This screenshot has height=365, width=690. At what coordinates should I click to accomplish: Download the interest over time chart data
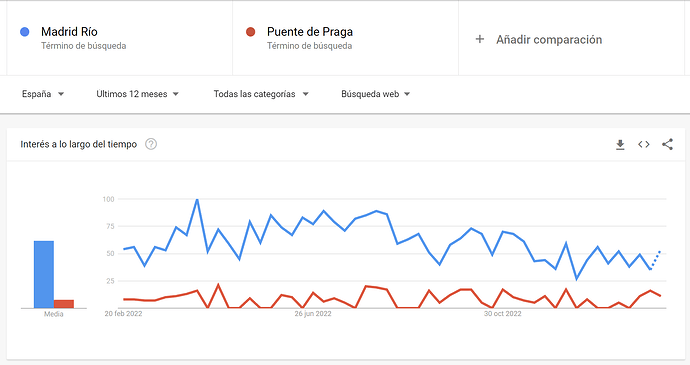[620, 144]
